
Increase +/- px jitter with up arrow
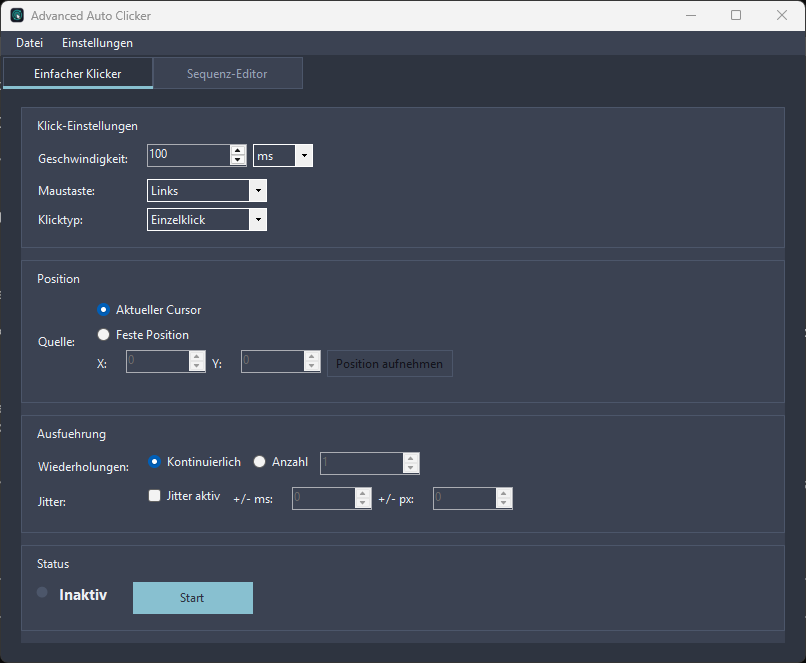[x=504, y=494]
